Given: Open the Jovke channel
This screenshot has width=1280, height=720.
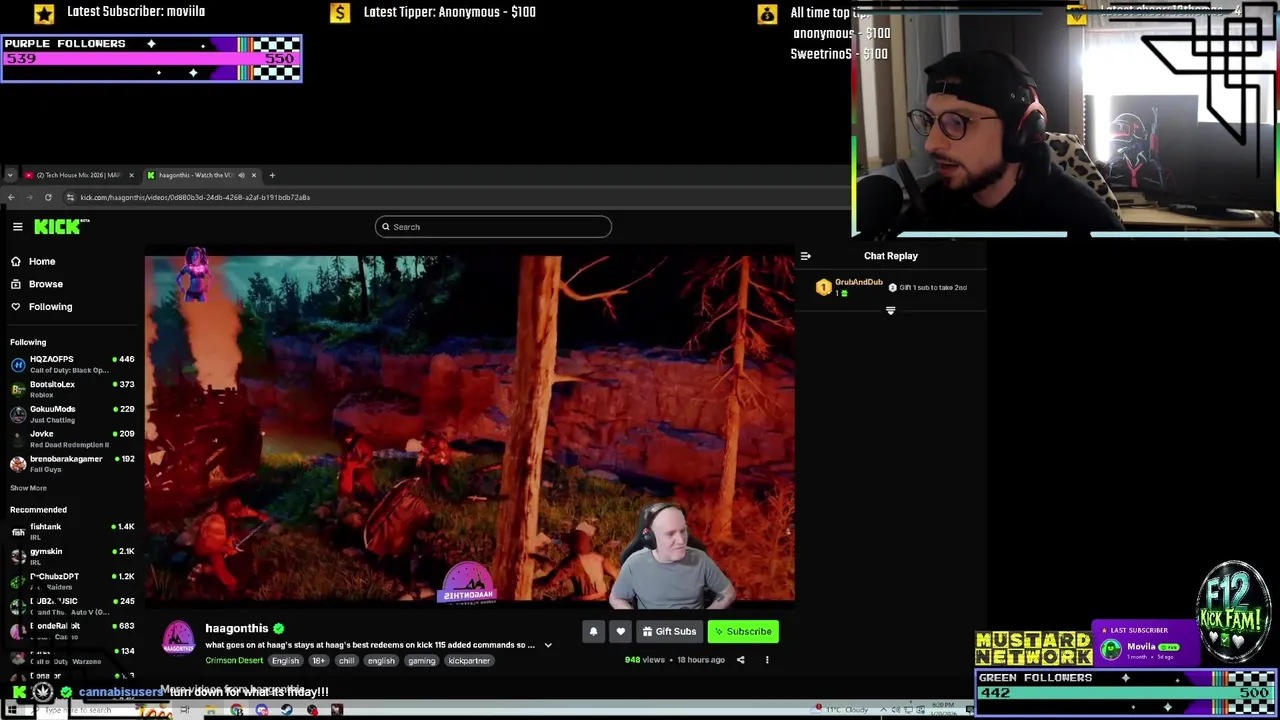Looking at the screenshot, I should [x=72, y=439].
